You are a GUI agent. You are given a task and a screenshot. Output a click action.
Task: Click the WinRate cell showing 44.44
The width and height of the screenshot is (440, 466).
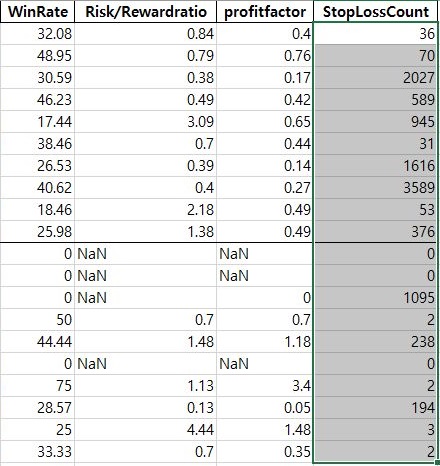click(37, 342)
